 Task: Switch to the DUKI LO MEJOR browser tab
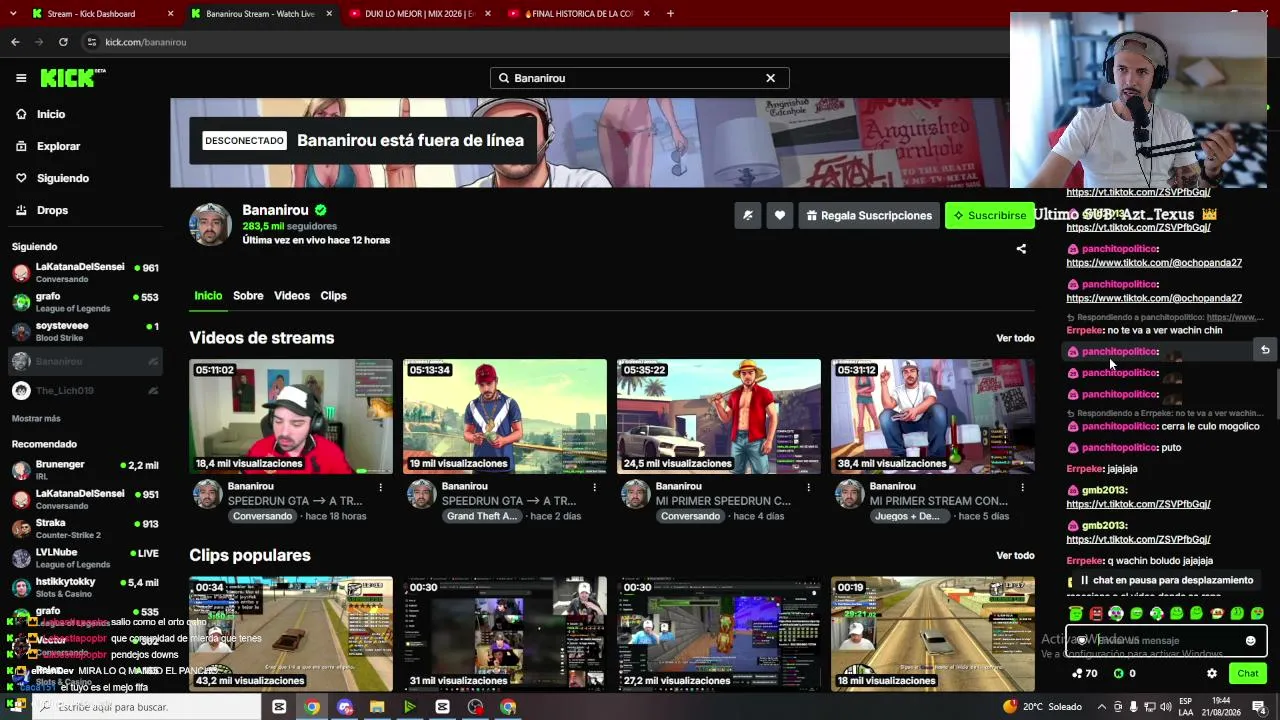click(x=419, y=14)
